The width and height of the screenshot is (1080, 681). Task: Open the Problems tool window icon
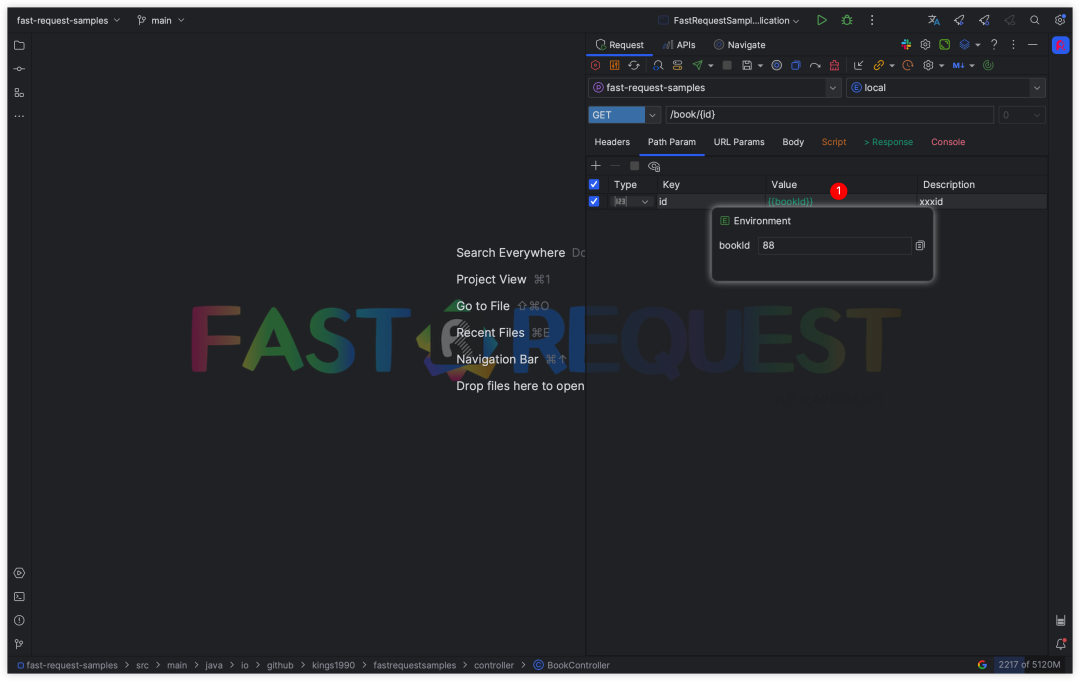click(x=19, y=620)
